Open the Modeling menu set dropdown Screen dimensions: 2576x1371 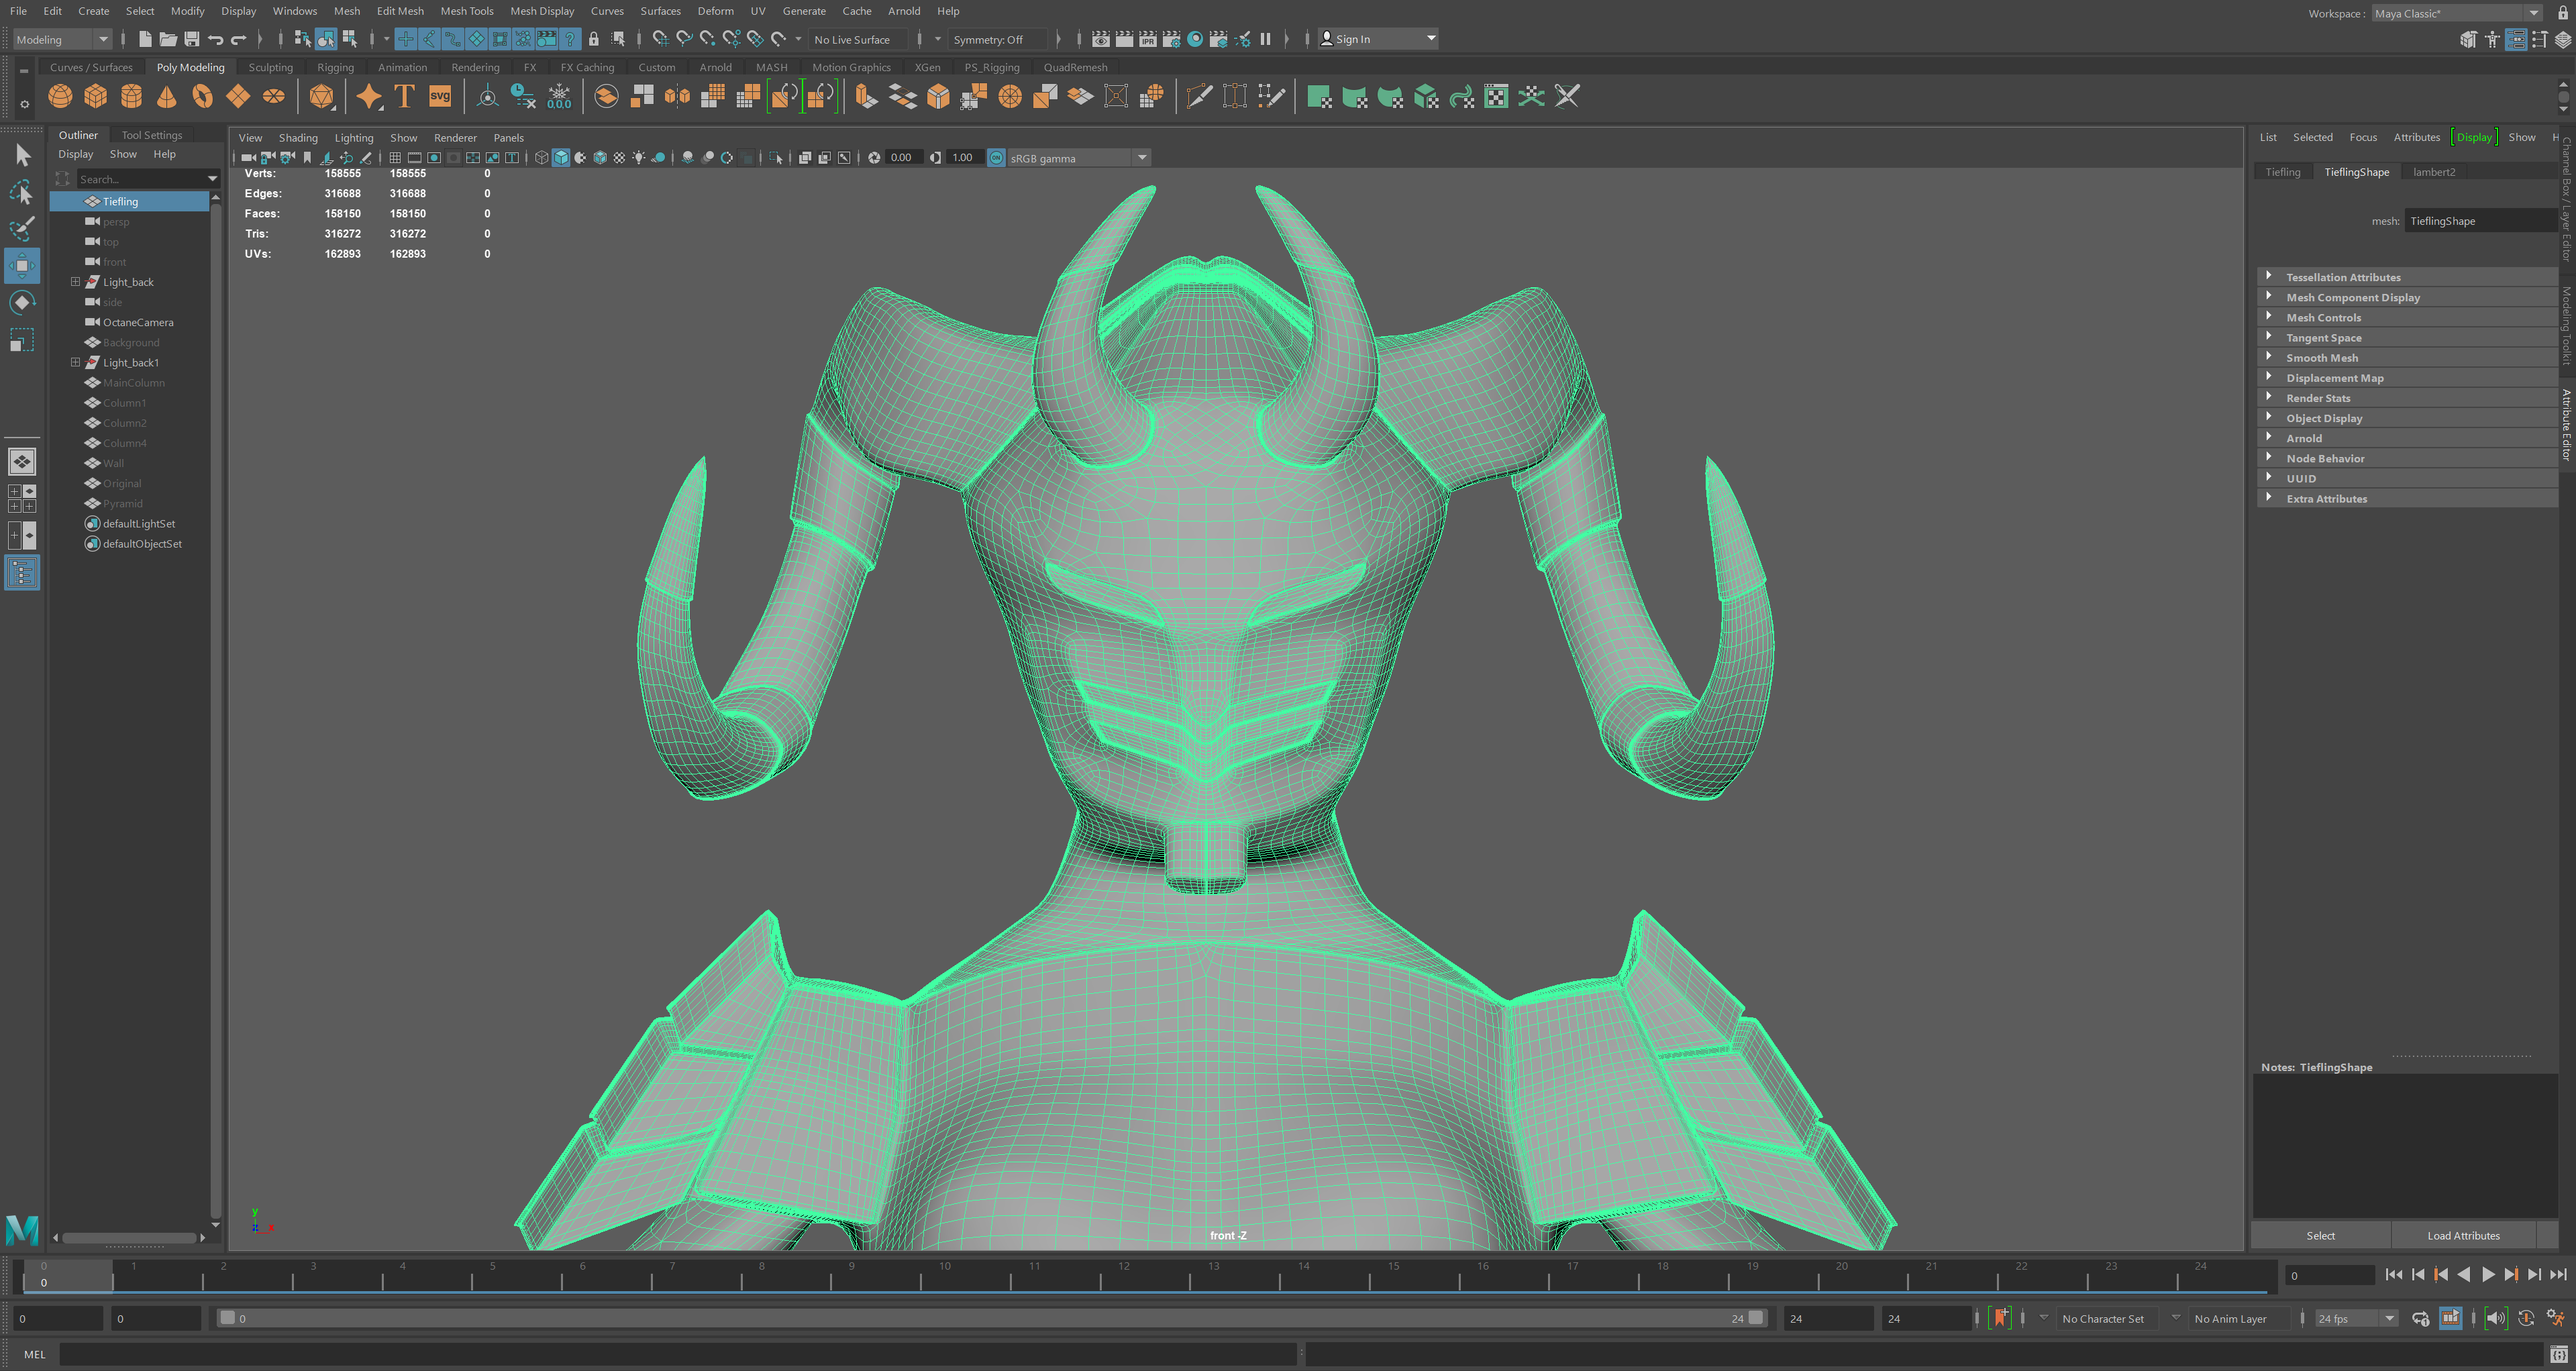pyautogui.click(x=60, y=39)
